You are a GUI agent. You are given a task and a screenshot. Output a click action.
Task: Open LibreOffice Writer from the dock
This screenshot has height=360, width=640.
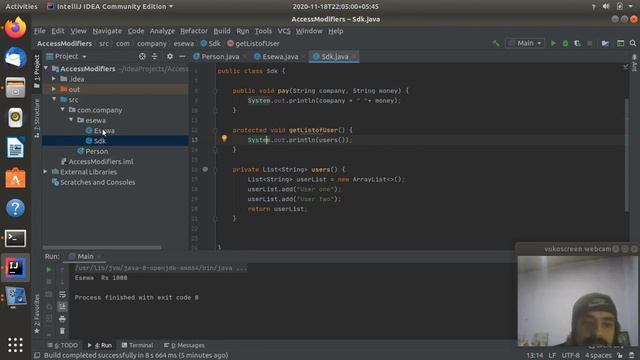(x=16, y=148)
